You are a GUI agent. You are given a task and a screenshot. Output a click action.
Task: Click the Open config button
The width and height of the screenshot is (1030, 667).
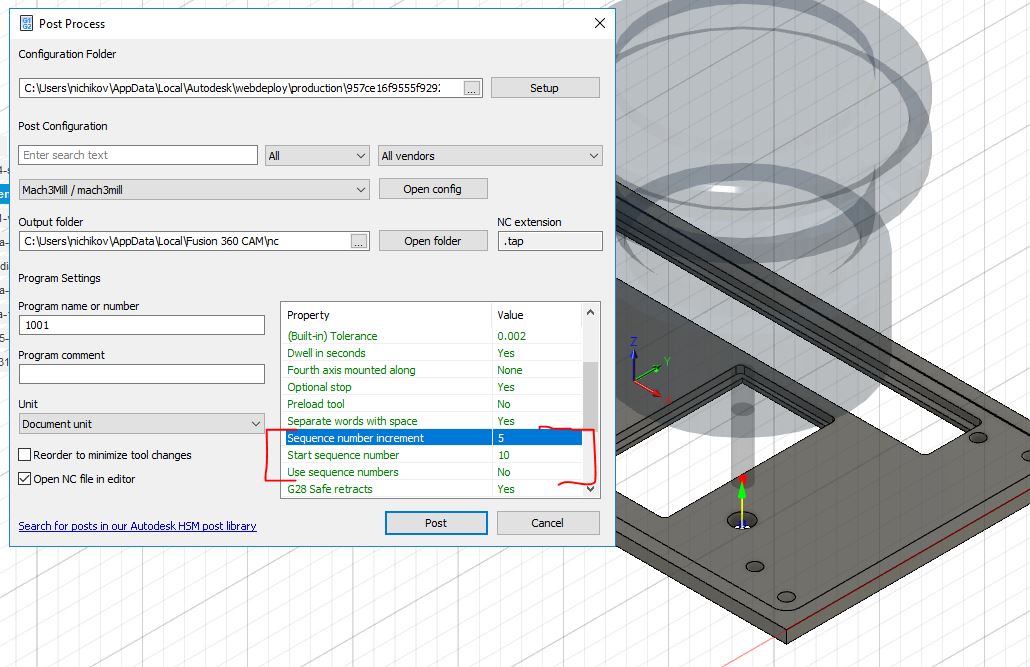[432, 189]
